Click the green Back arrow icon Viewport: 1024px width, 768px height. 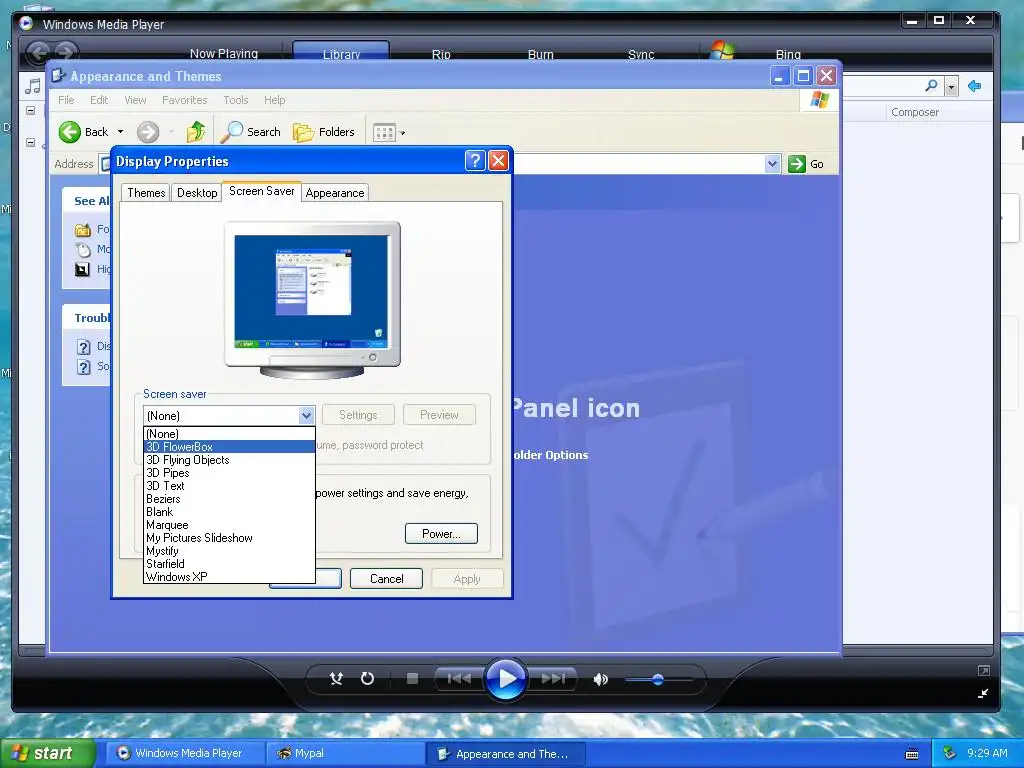[69, 132]
